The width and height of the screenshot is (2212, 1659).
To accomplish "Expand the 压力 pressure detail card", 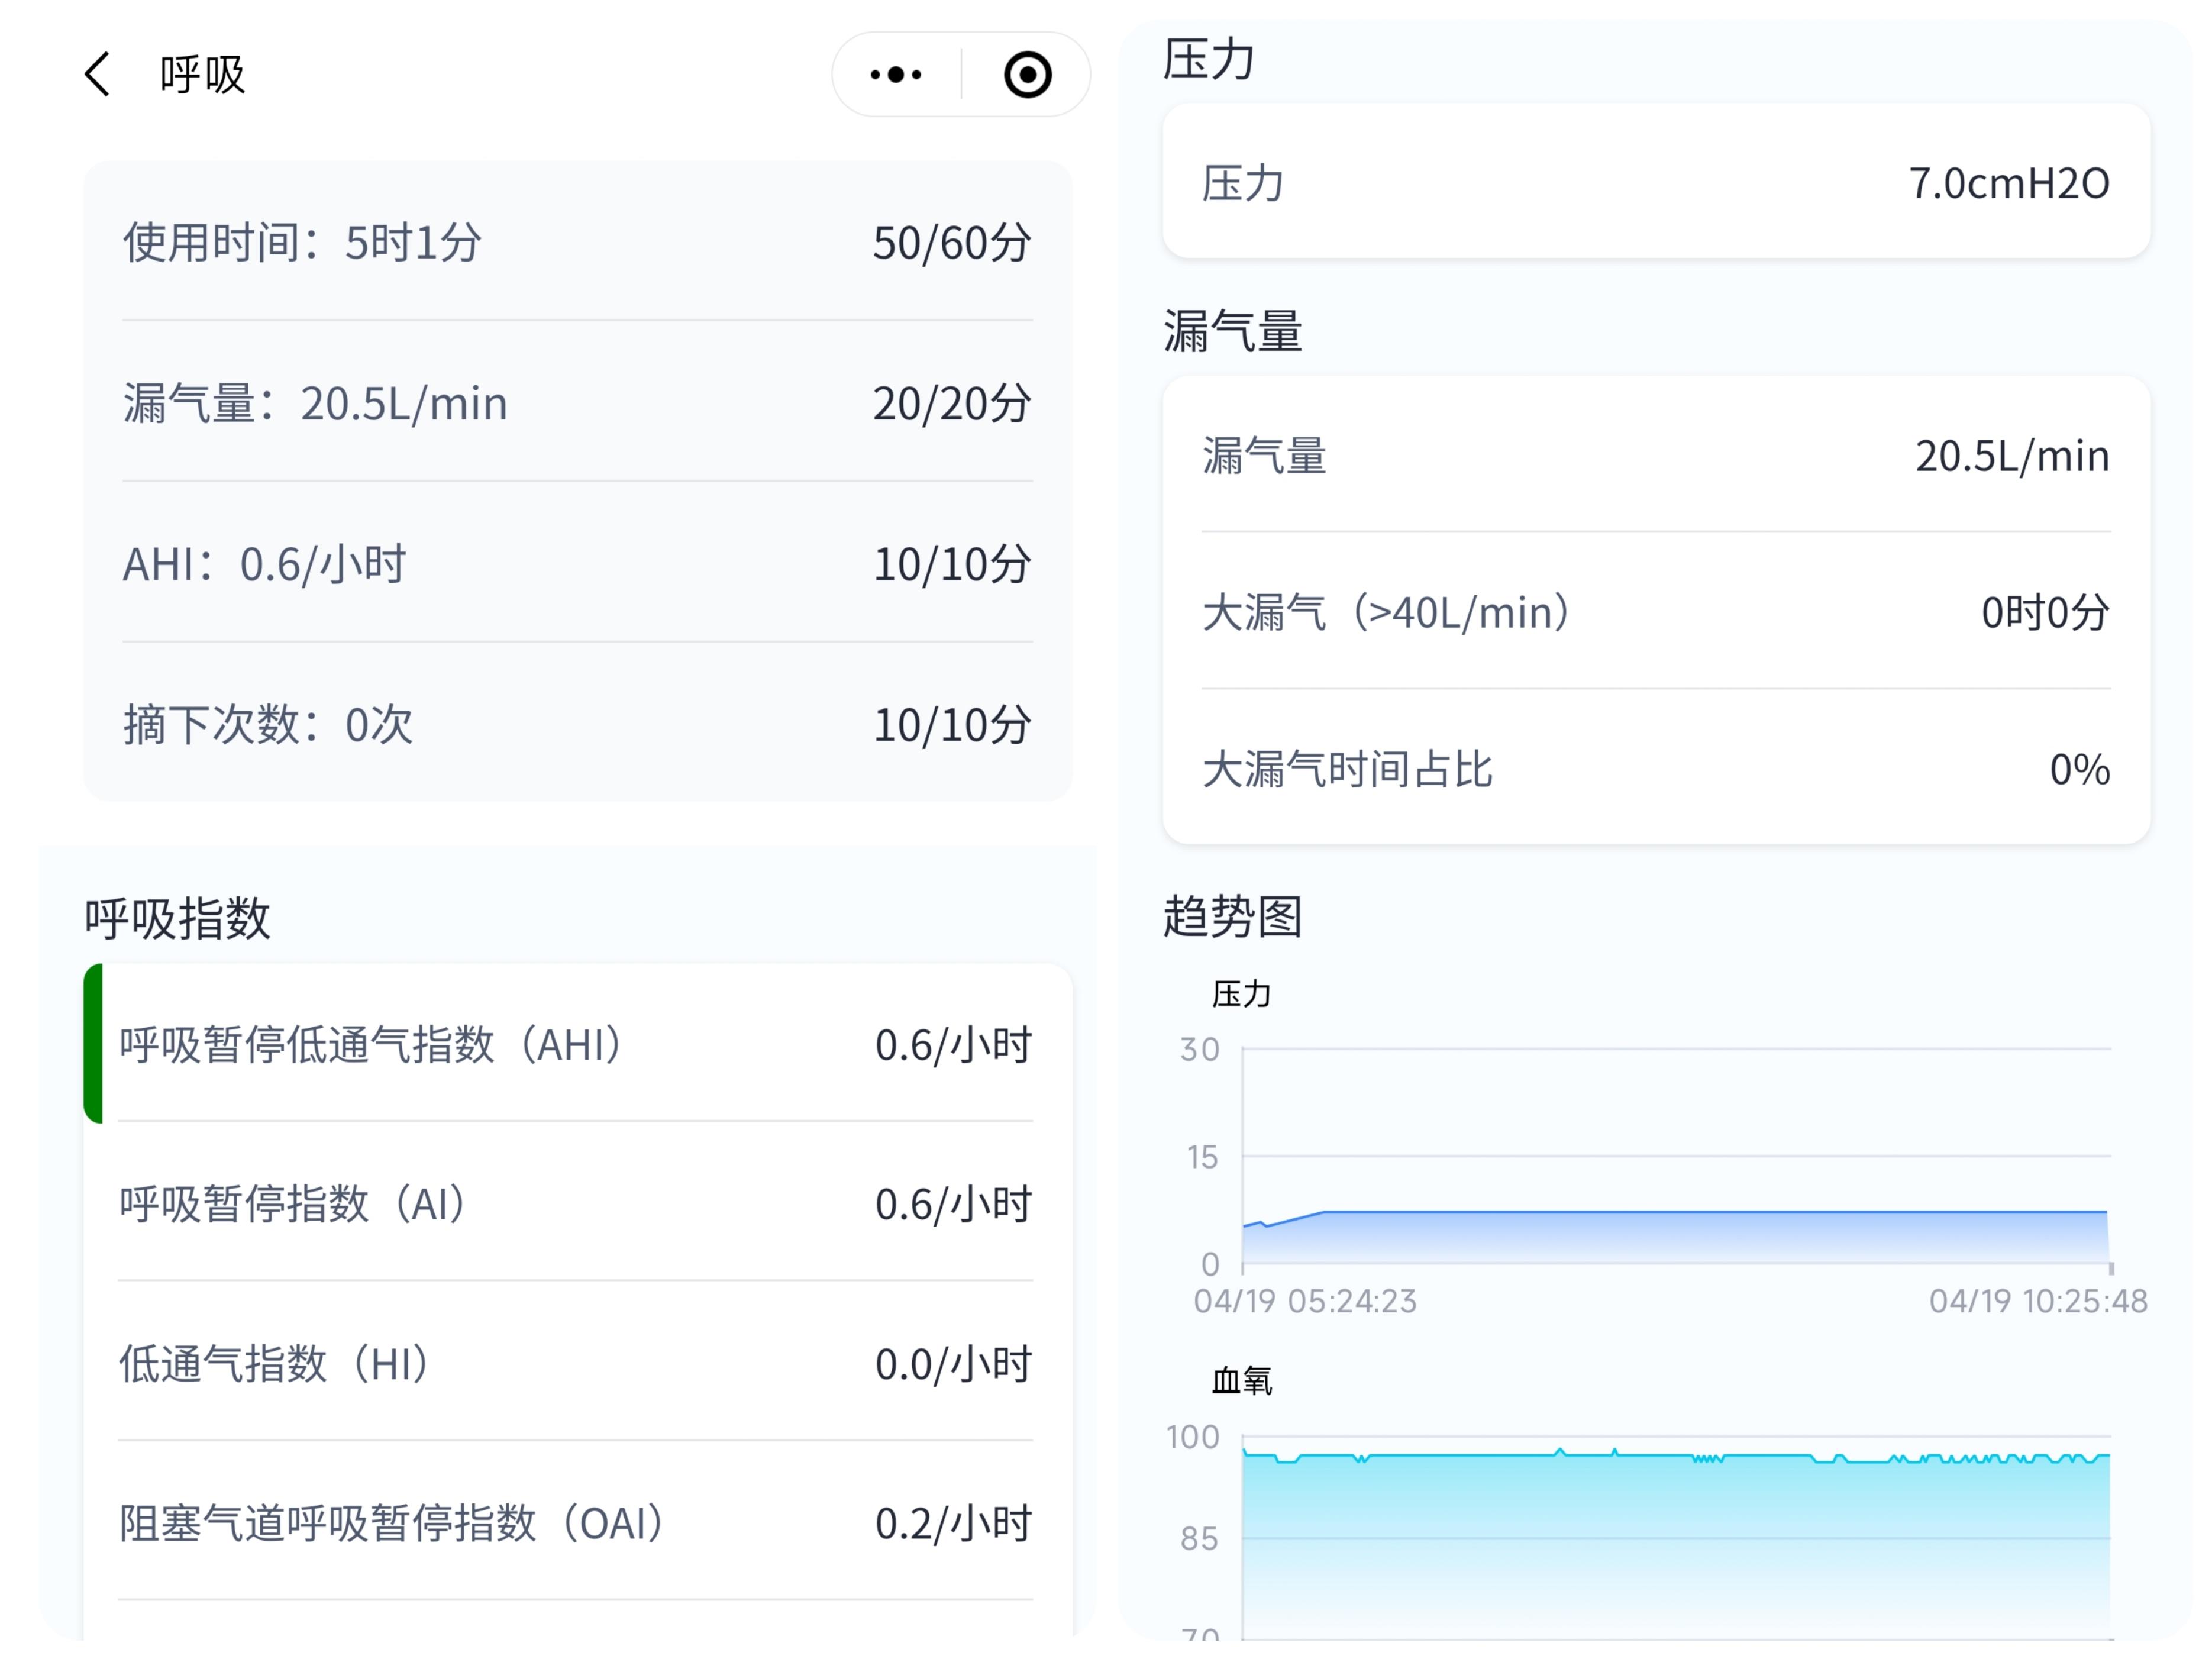I will click(x=1655, y=184).
